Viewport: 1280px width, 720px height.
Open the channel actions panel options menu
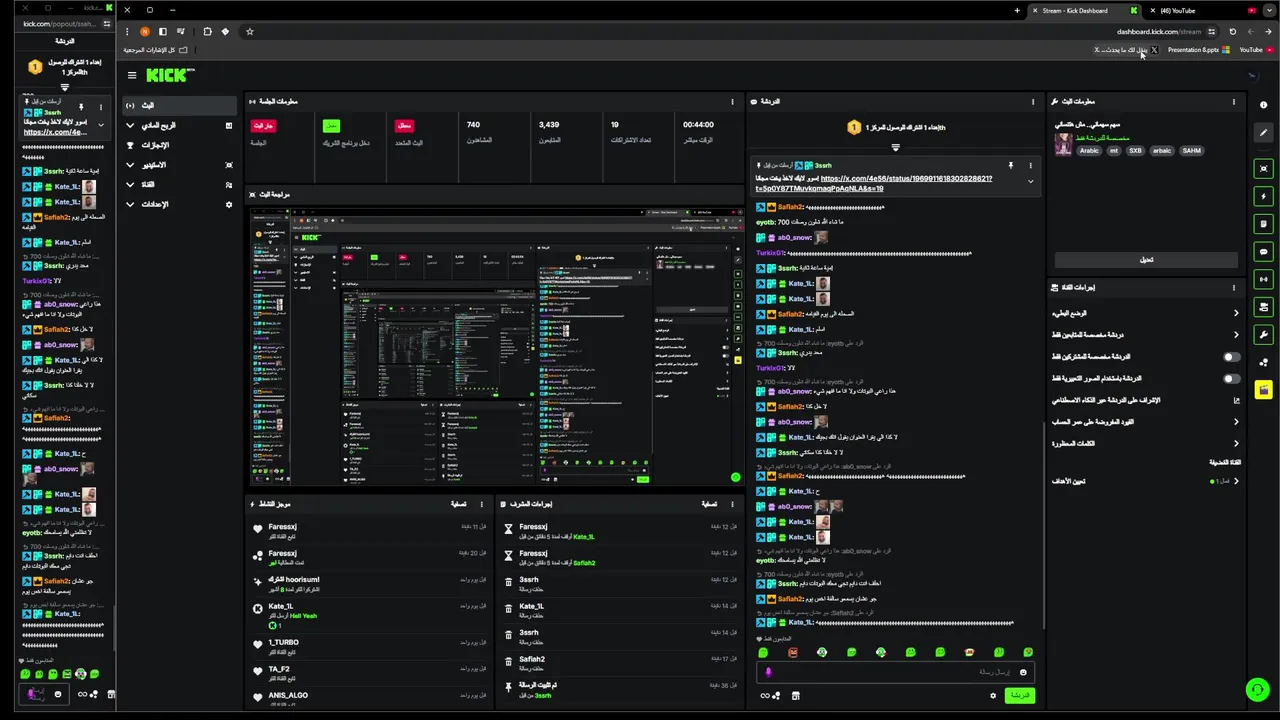click(1234, 287)
